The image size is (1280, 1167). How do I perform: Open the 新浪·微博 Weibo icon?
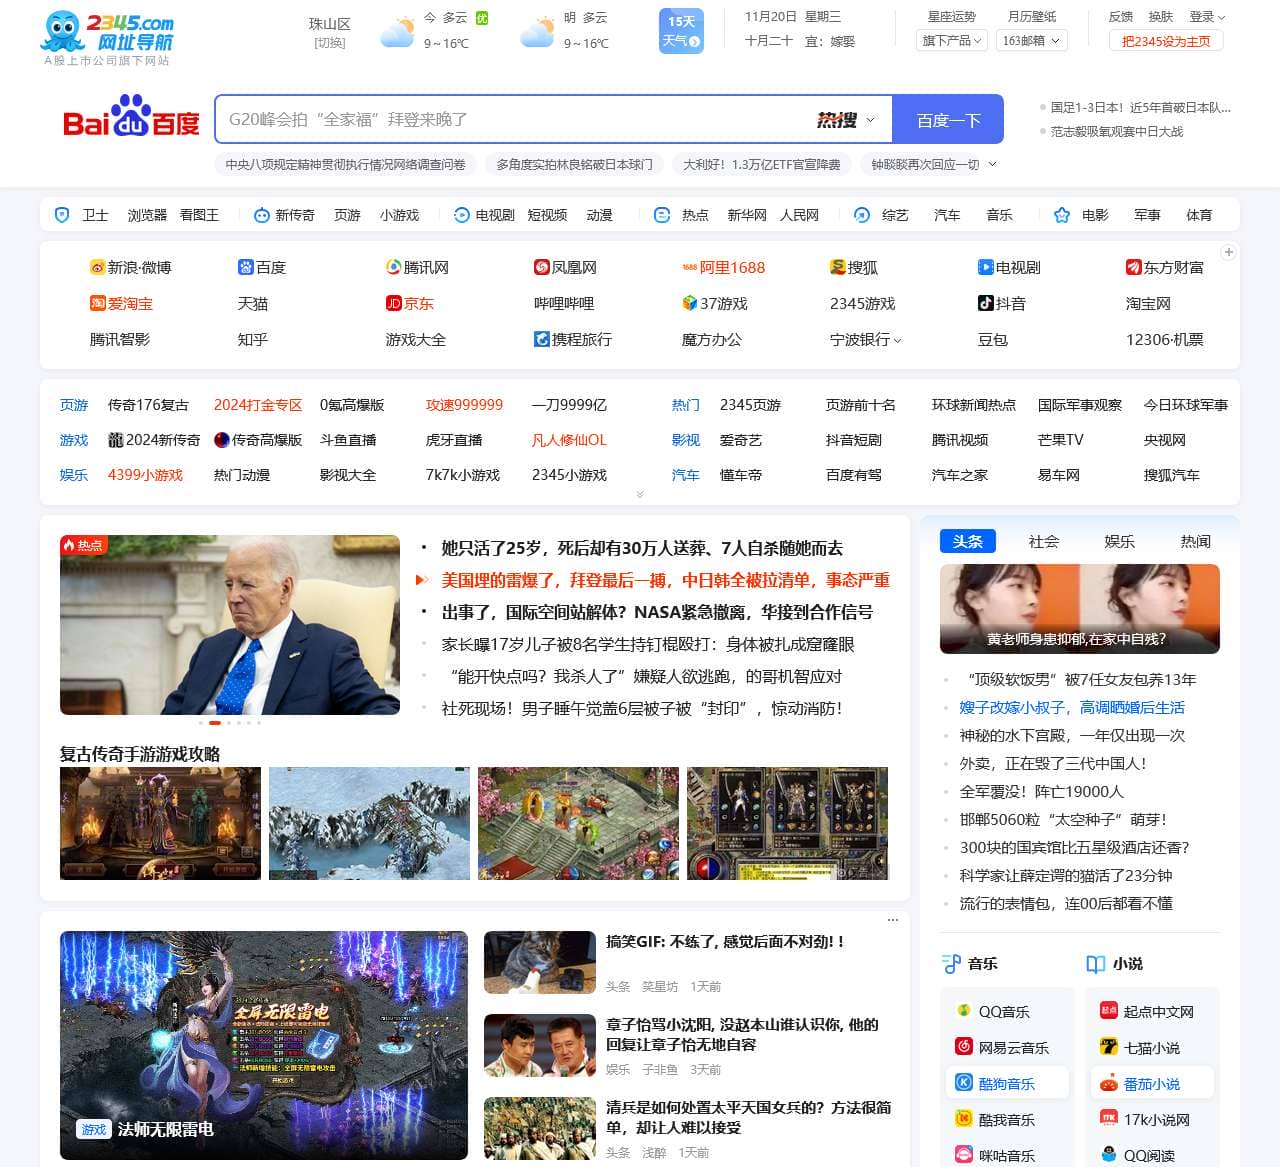coord(98,268)
